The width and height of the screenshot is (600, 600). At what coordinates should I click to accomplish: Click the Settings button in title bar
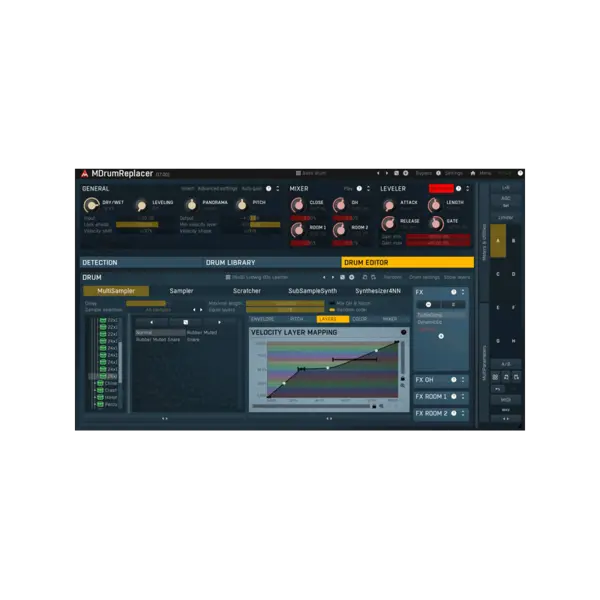pyautogui.click(x=454, y=173)
